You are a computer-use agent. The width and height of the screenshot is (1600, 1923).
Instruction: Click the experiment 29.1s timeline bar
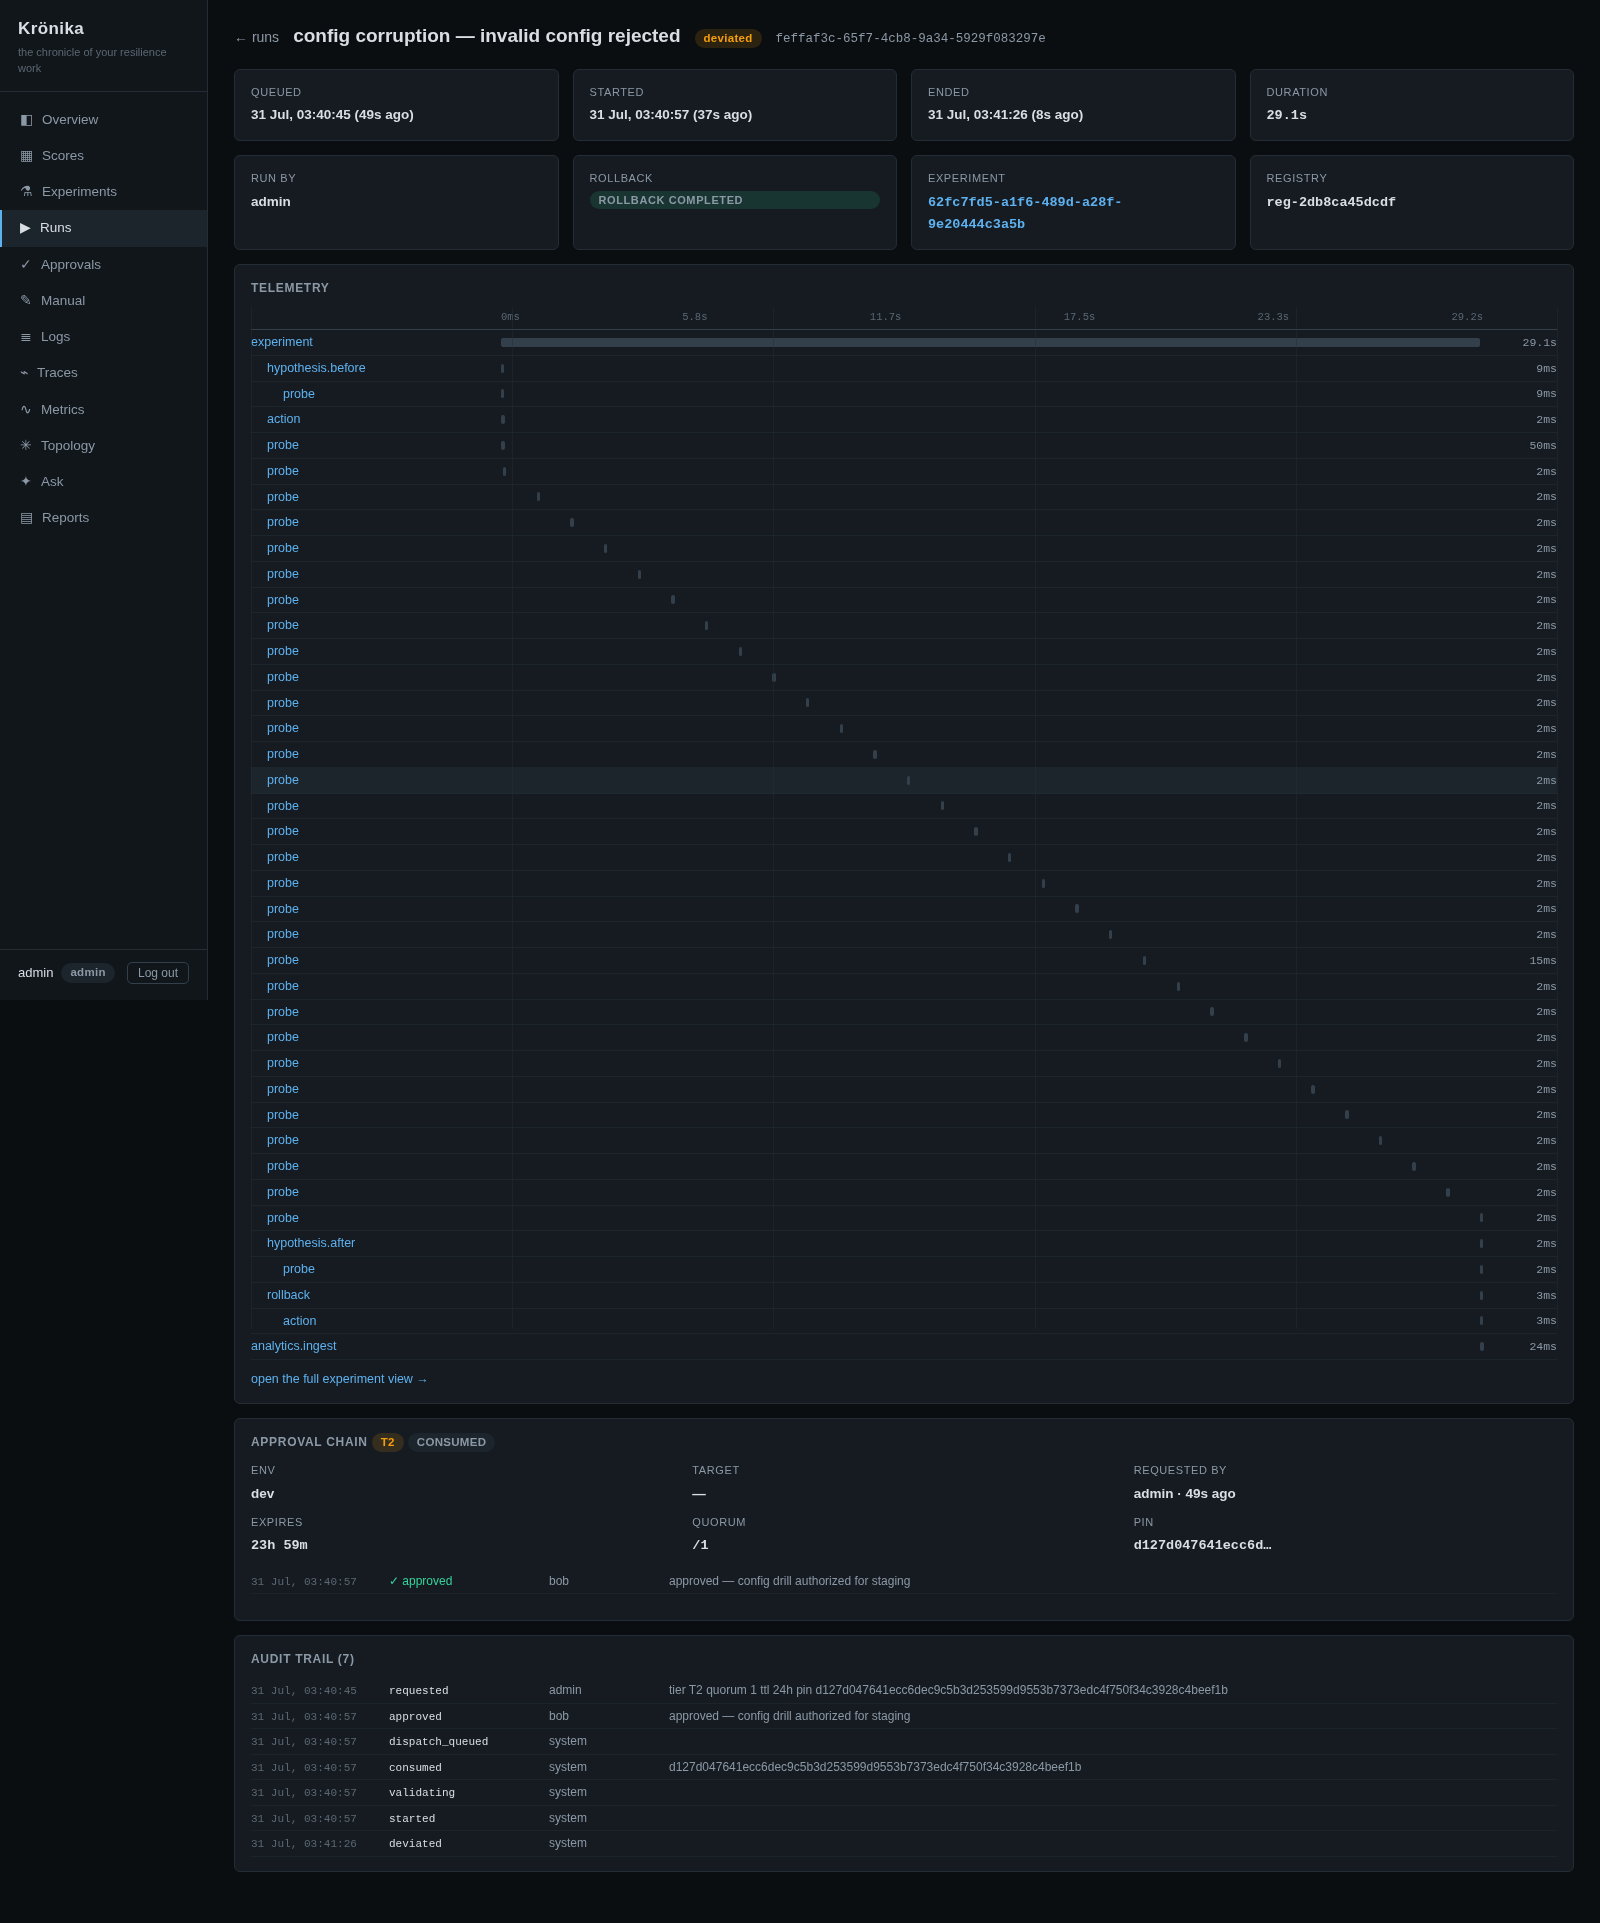(x=990, y=342)
